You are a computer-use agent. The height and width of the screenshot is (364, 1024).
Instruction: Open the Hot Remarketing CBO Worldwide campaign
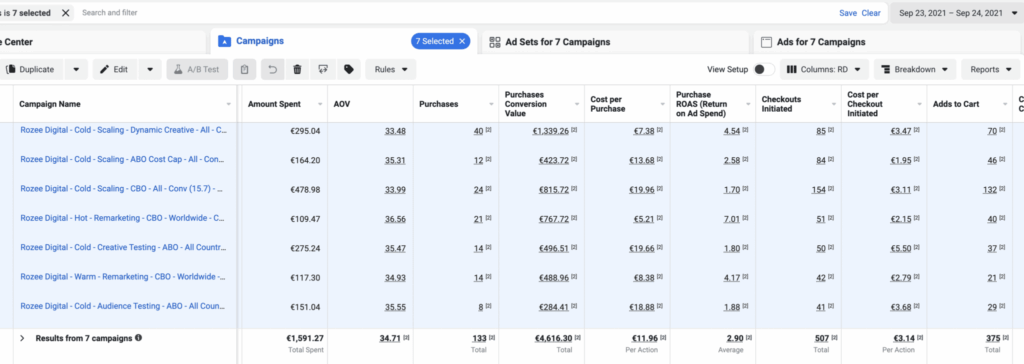tap(123, 218)
